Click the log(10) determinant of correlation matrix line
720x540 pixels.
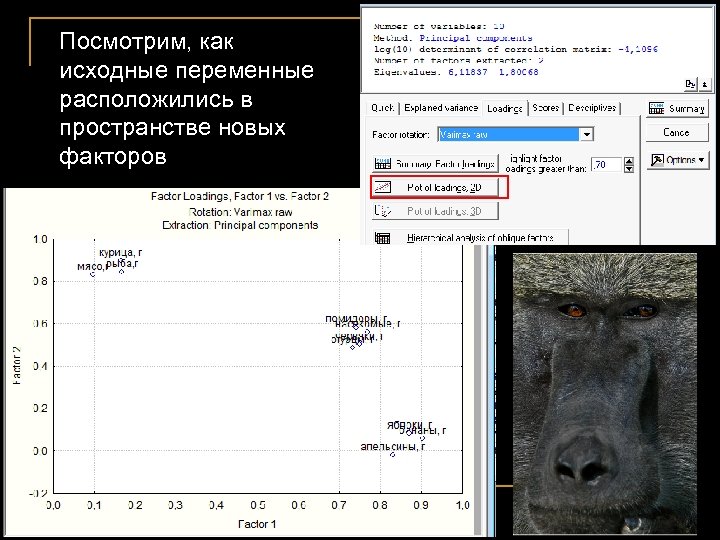click(x=515, y=49)
